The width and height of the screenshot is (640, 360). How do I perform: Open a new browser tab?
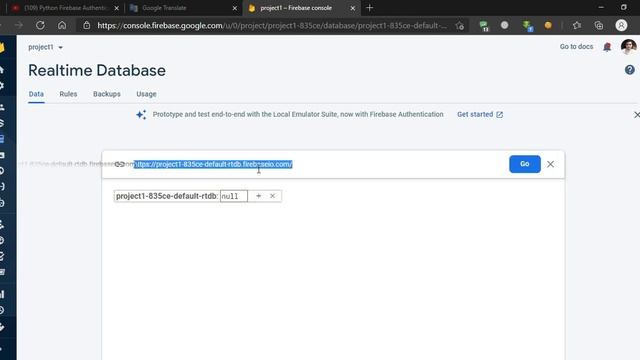click(369, 8)
